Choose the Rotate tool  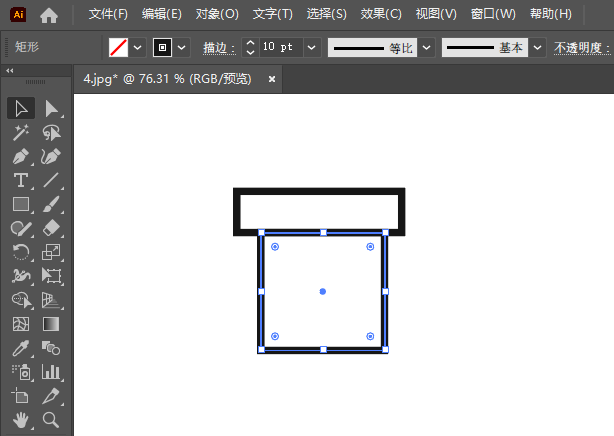click(21, 252)
